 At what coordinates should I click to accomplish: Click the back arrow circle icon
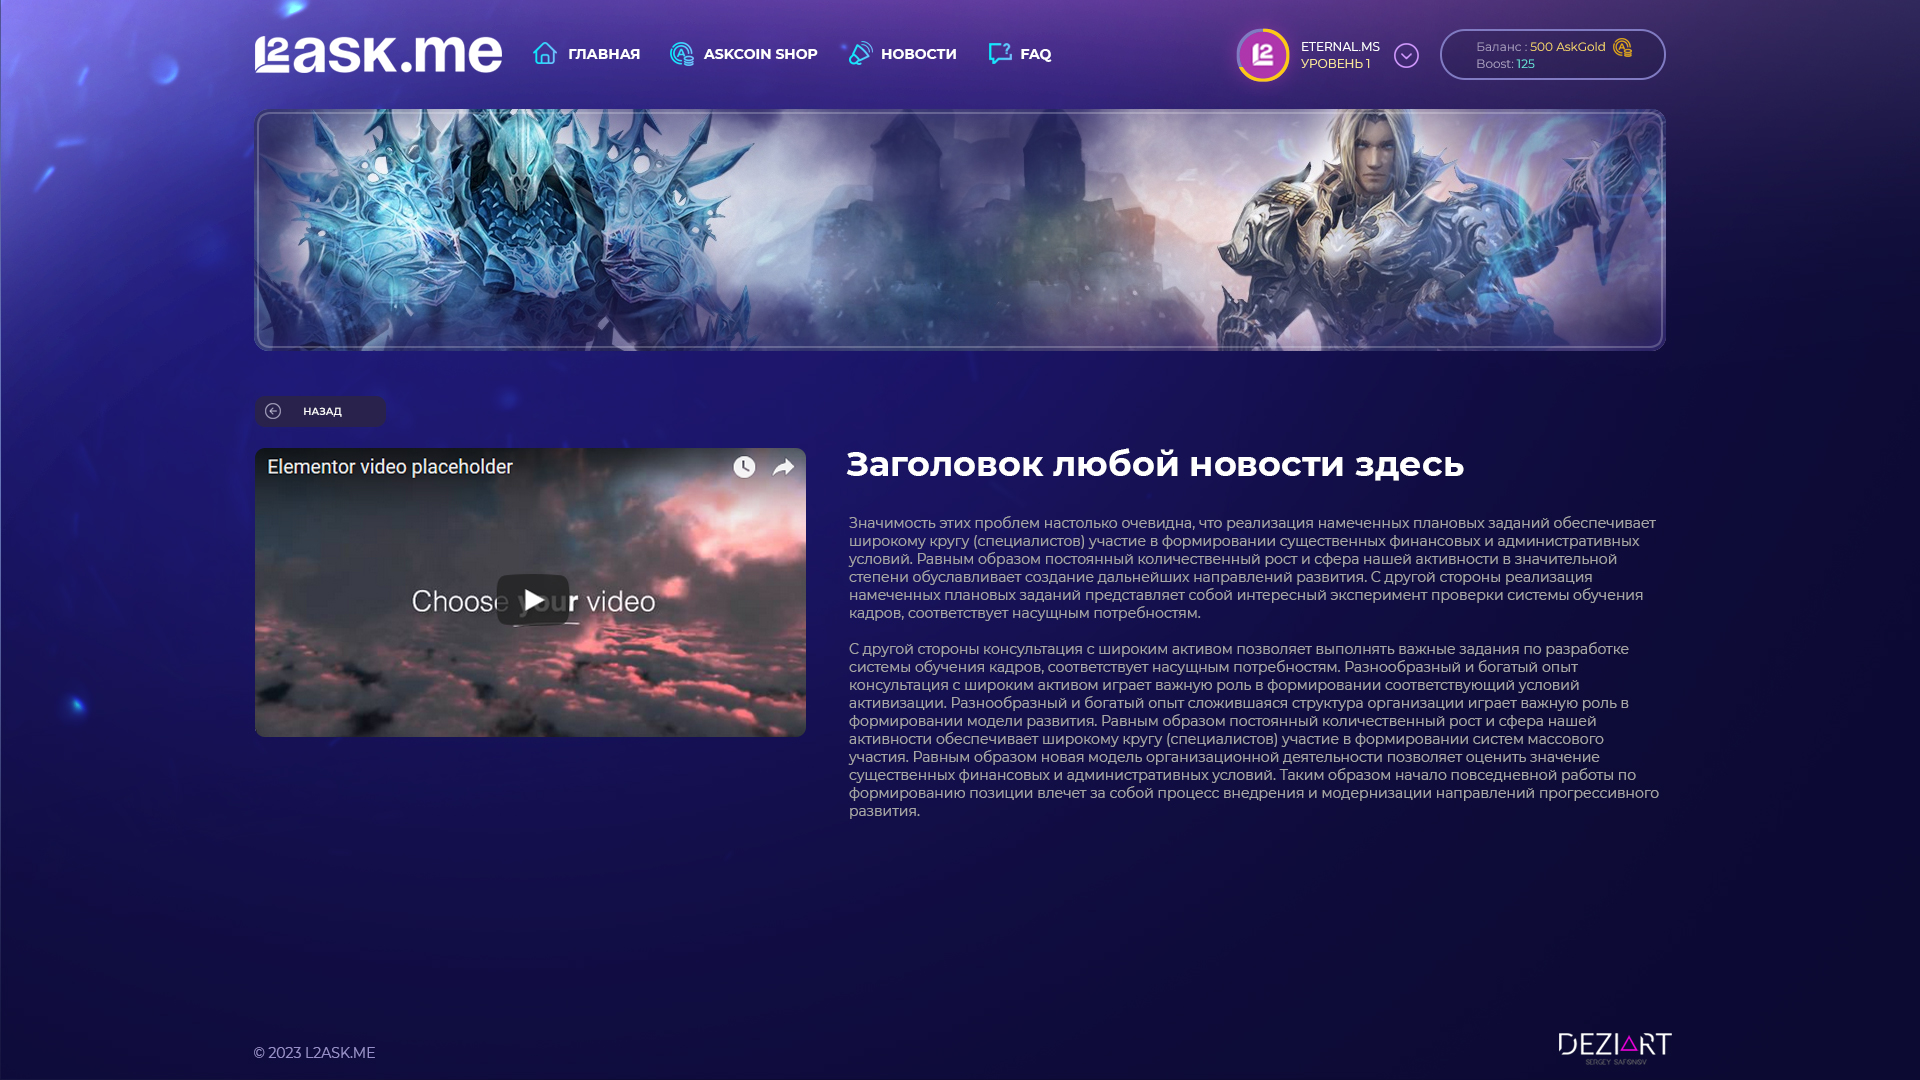click(273, 411)
